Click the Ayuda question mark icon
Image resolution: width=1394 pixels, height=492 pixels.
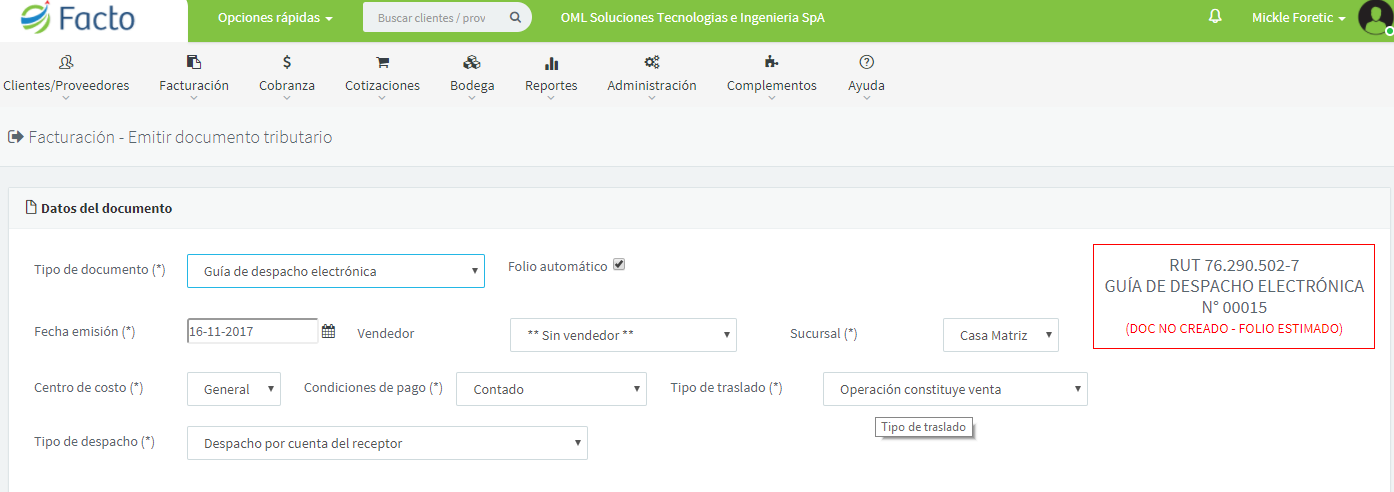(x=866, y=62)
